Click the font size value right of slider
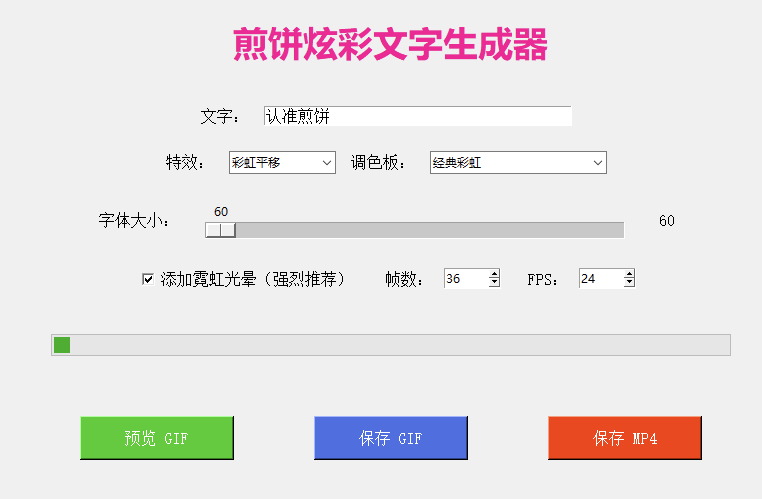This screenshot has height=499, width=762. [x=667, y=221]
